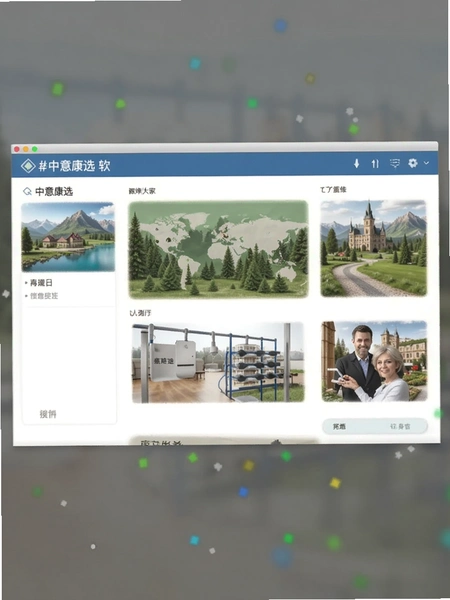
Task: Open the mountain lake house thumbnail in the sidebar
Action: [68, 236]
